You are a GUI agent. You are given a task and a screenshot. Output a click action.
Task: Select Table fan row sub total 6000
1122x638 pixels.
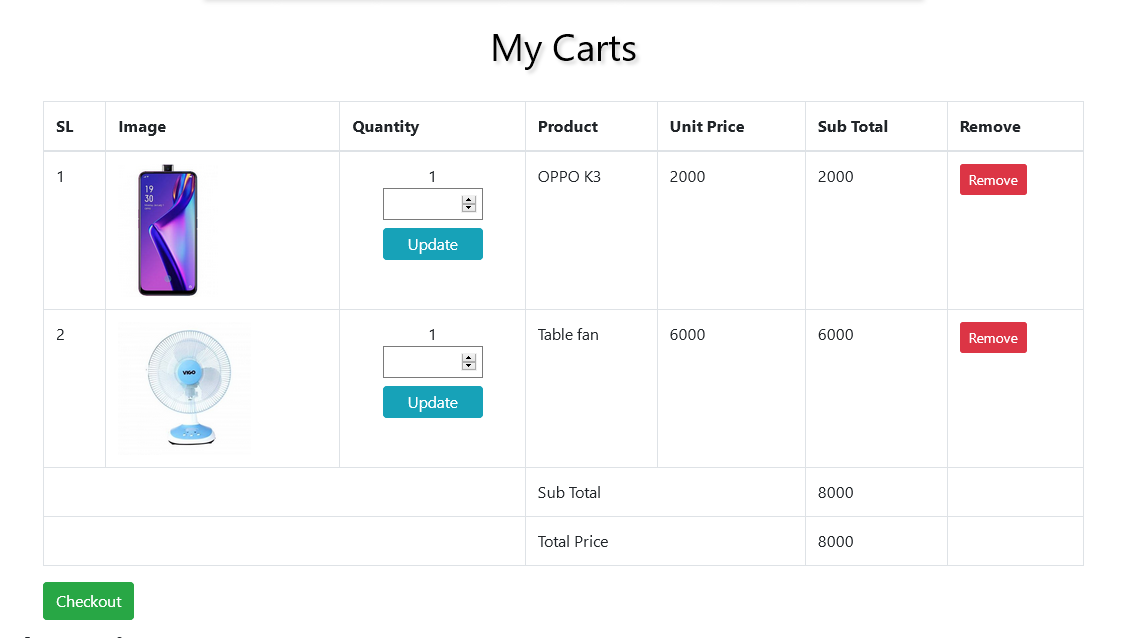[x=835, y=335]
